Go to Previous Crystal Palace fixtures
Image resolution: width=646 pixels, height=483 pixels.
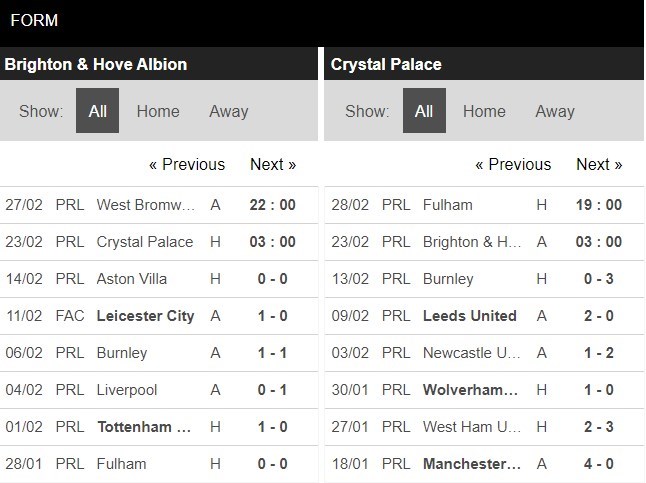coord(513,164)
